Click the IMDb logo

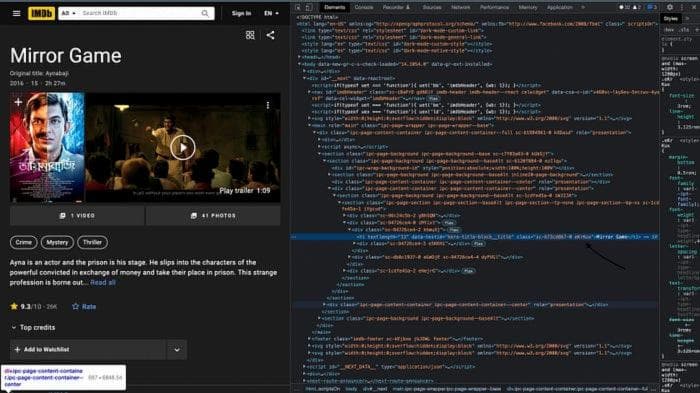pos(41,13)
